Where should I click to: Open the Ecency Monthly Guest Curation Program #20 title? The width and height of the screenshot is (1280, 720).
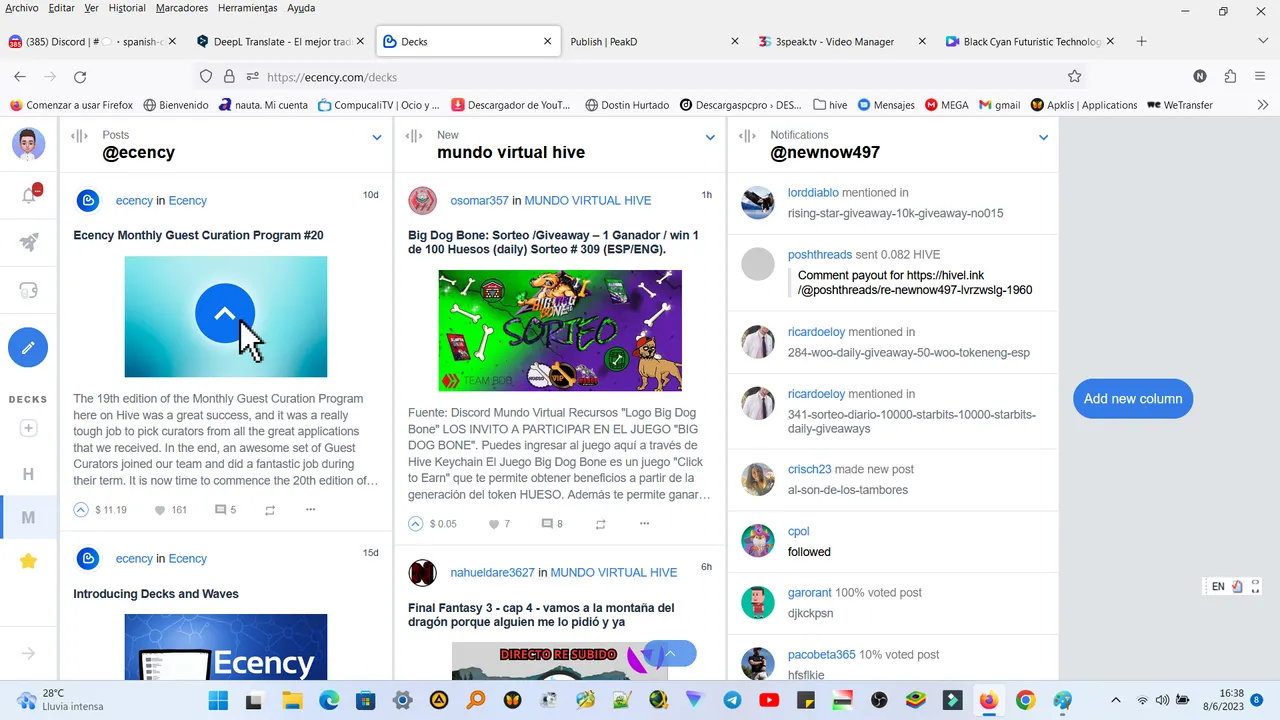(198, 235)
